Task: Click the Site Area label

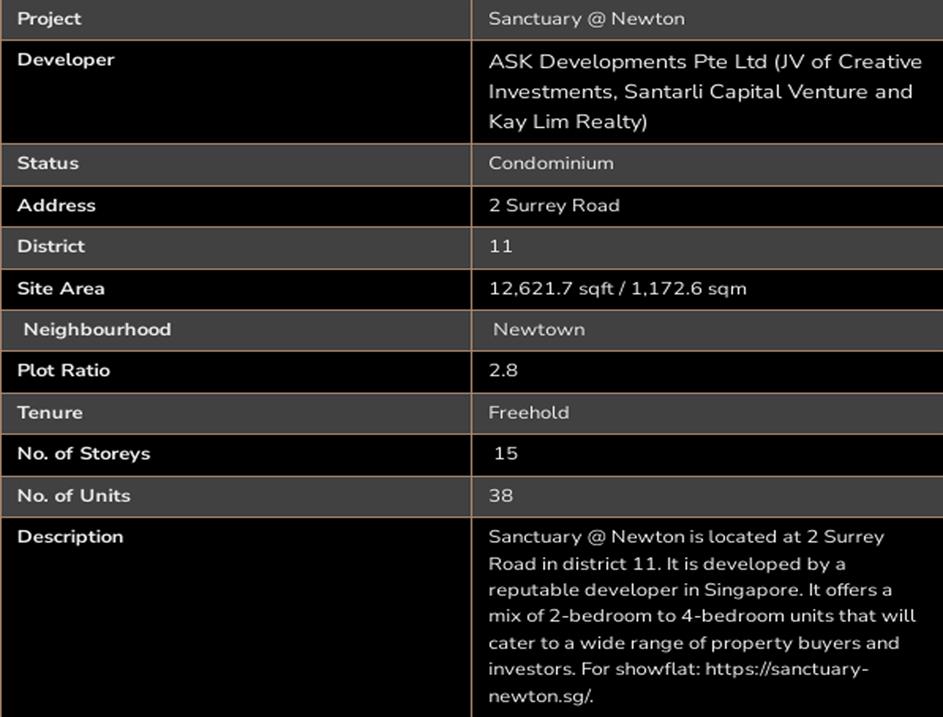Action: [x=61, y=288]
